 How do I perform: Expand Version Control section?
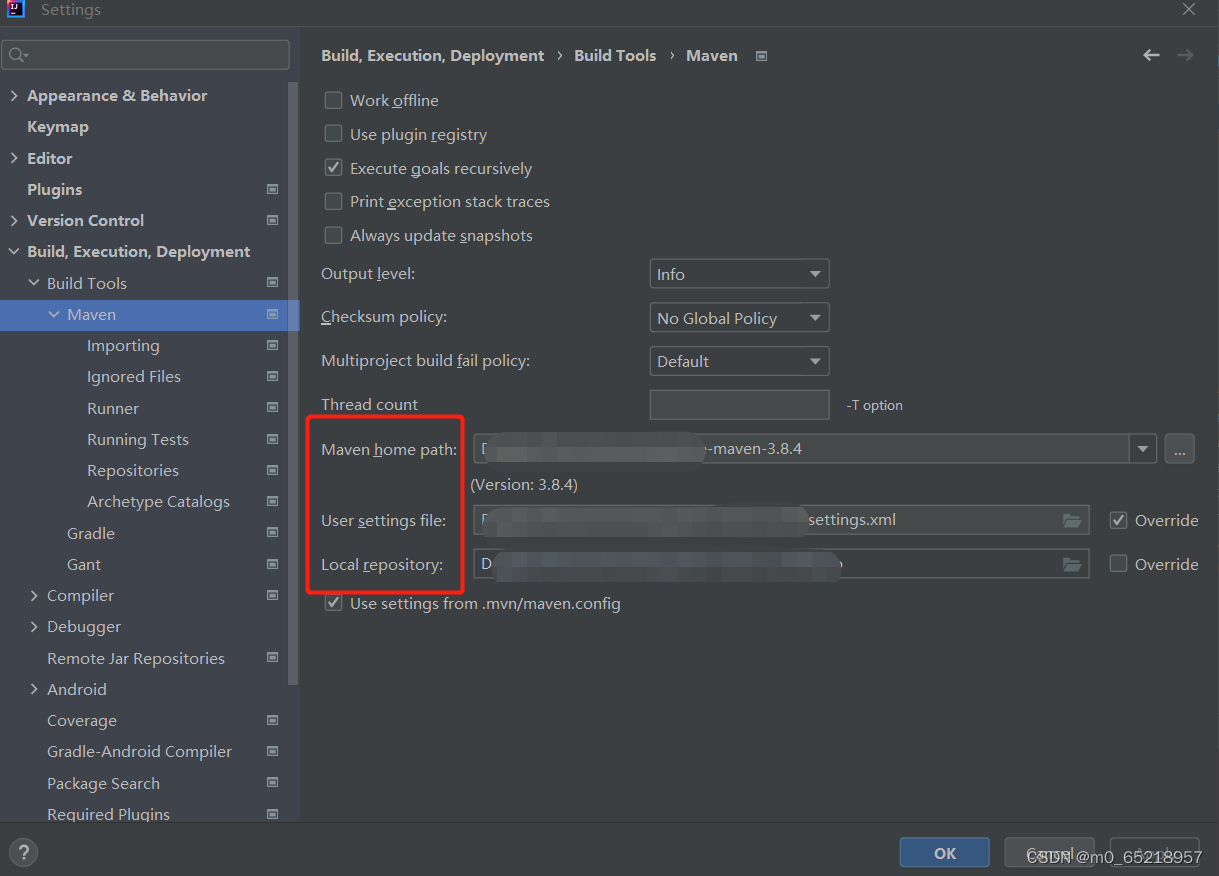click(x=14, y=220)
